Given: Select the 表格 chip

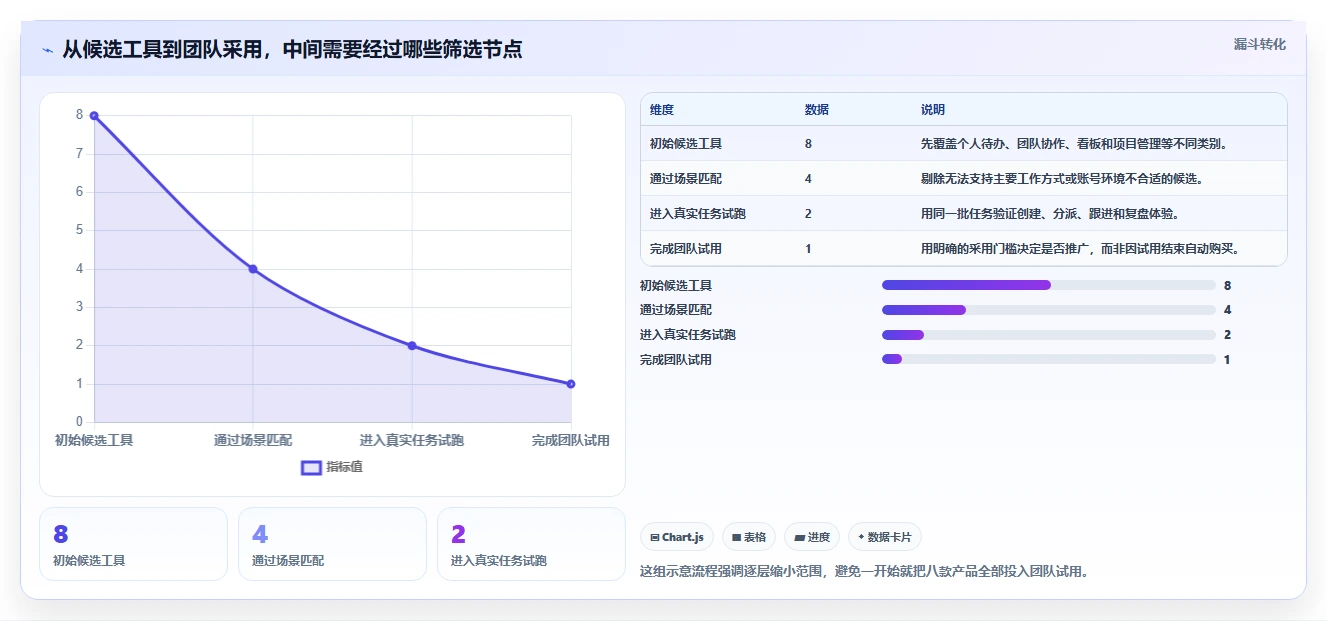Looking at the screenshot, I should point(749,537).
